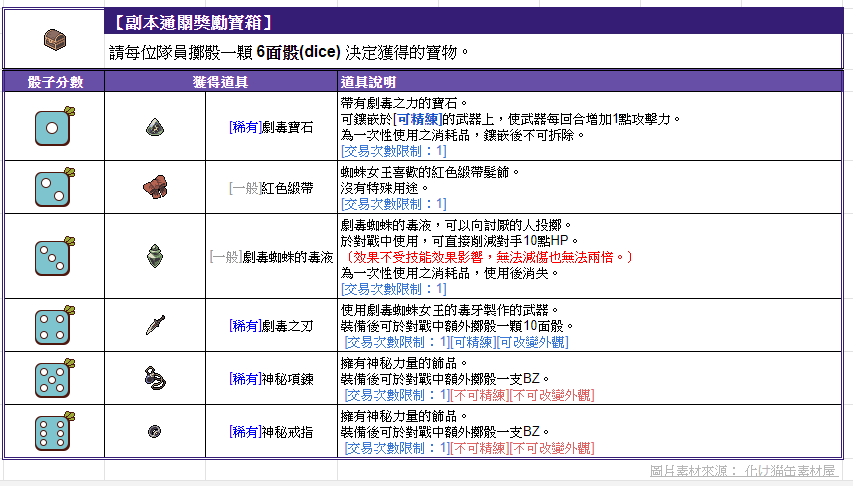Select the dice face showing two pips
The width and height of the screenshot is (853, 486).
[x=54, y=187]
